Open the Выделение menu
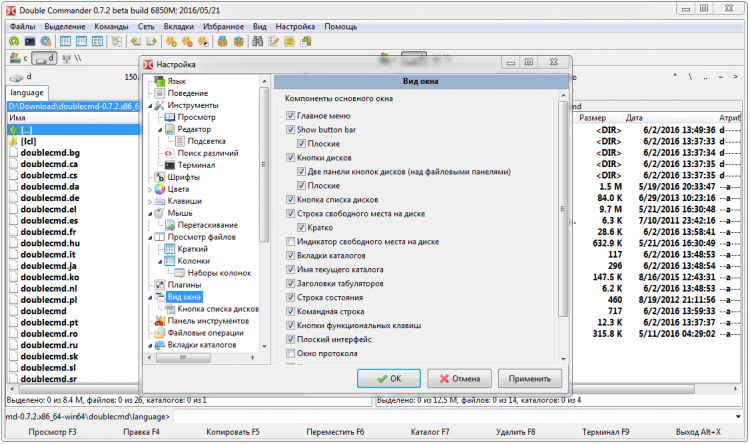750x444 pixels. [x=65, y=26]
